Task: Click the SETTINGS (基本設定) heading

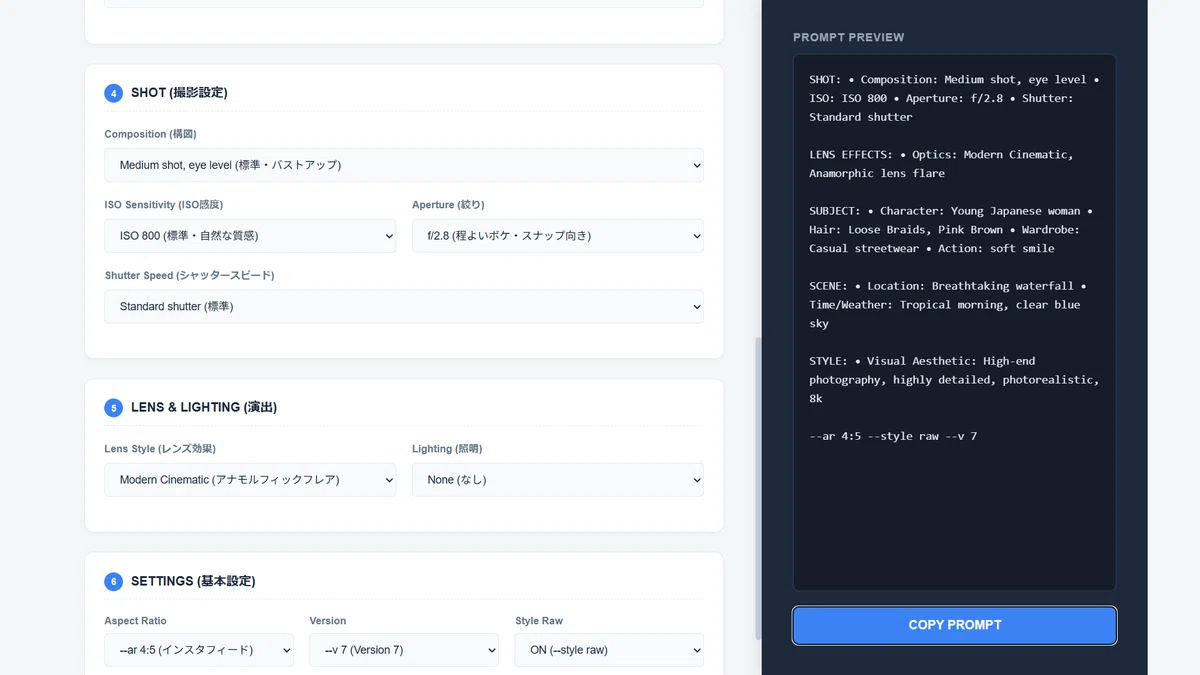Action: coord(193,581)
